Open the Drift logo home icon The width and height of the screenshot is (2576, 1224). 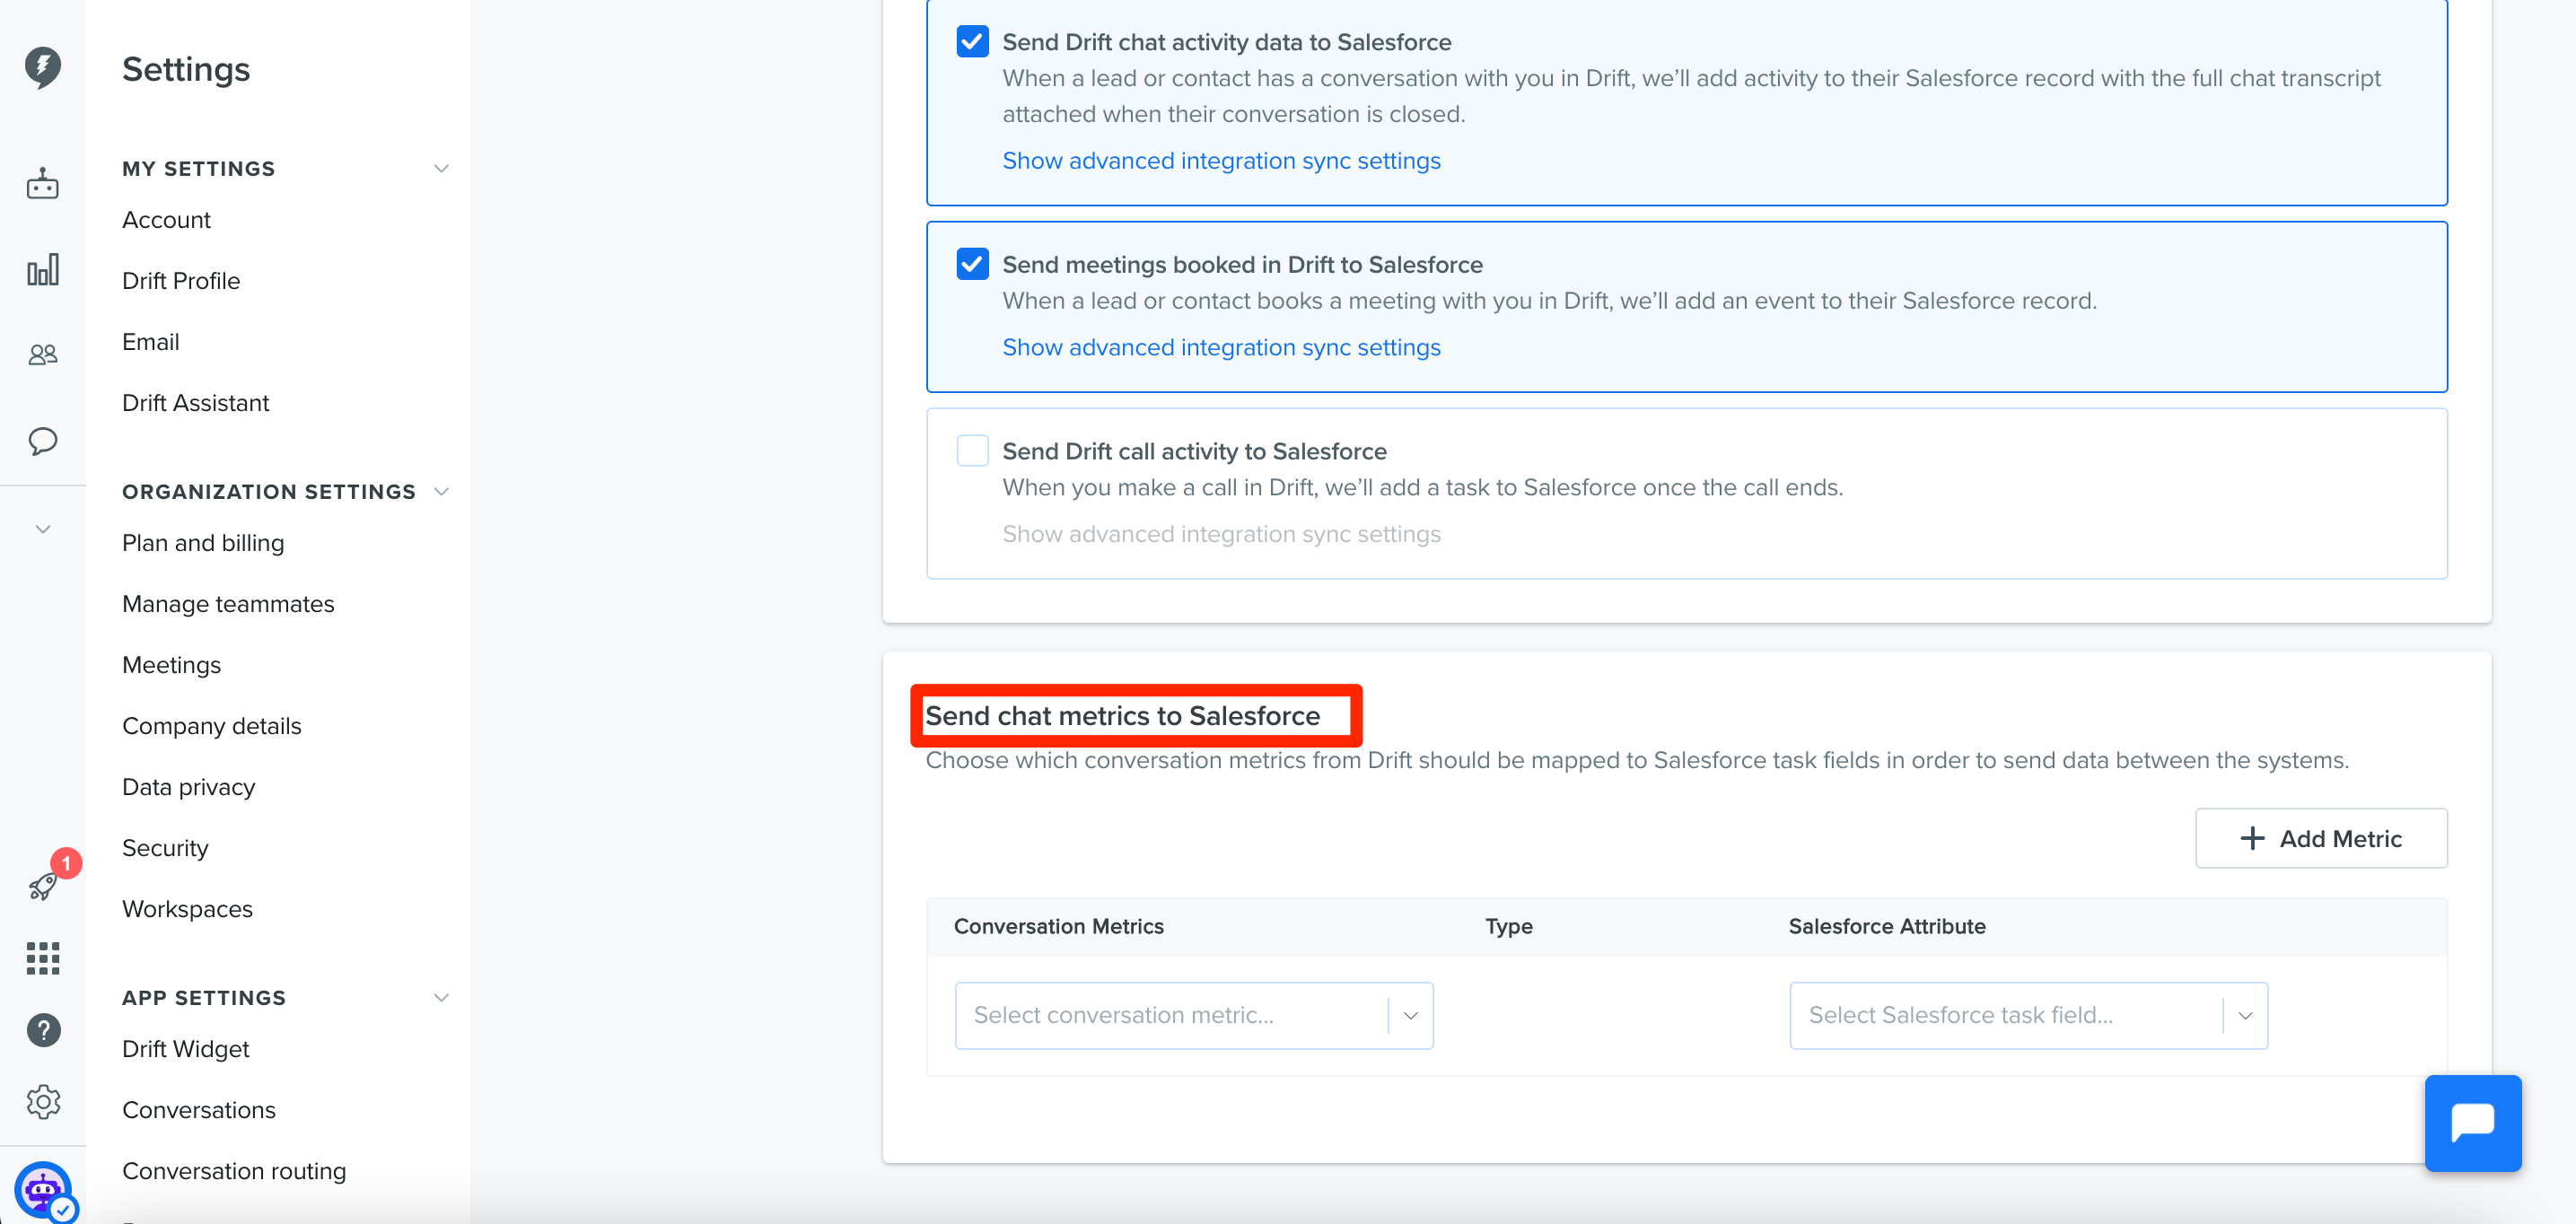pyautogui.click(x=42, y=66)
